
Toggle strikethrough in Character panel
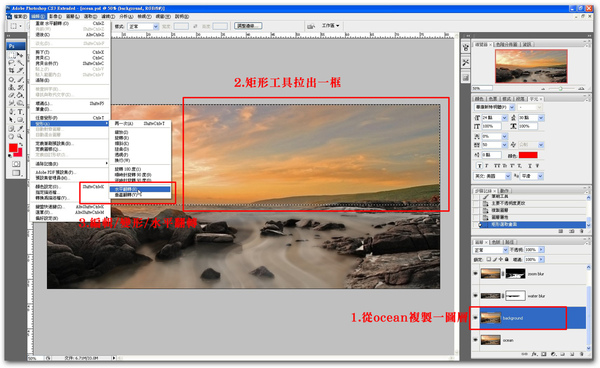pyautogui.click(x=538, y=166)
